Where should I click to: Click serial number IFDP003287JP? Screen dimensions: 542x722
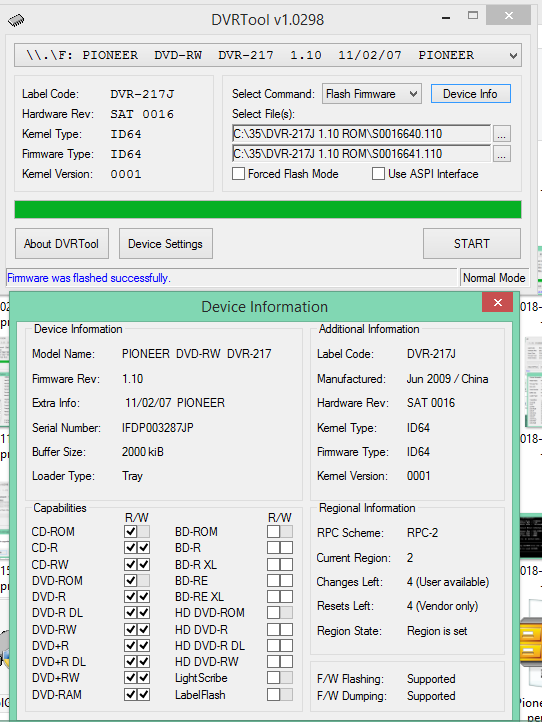pos(157,428)
